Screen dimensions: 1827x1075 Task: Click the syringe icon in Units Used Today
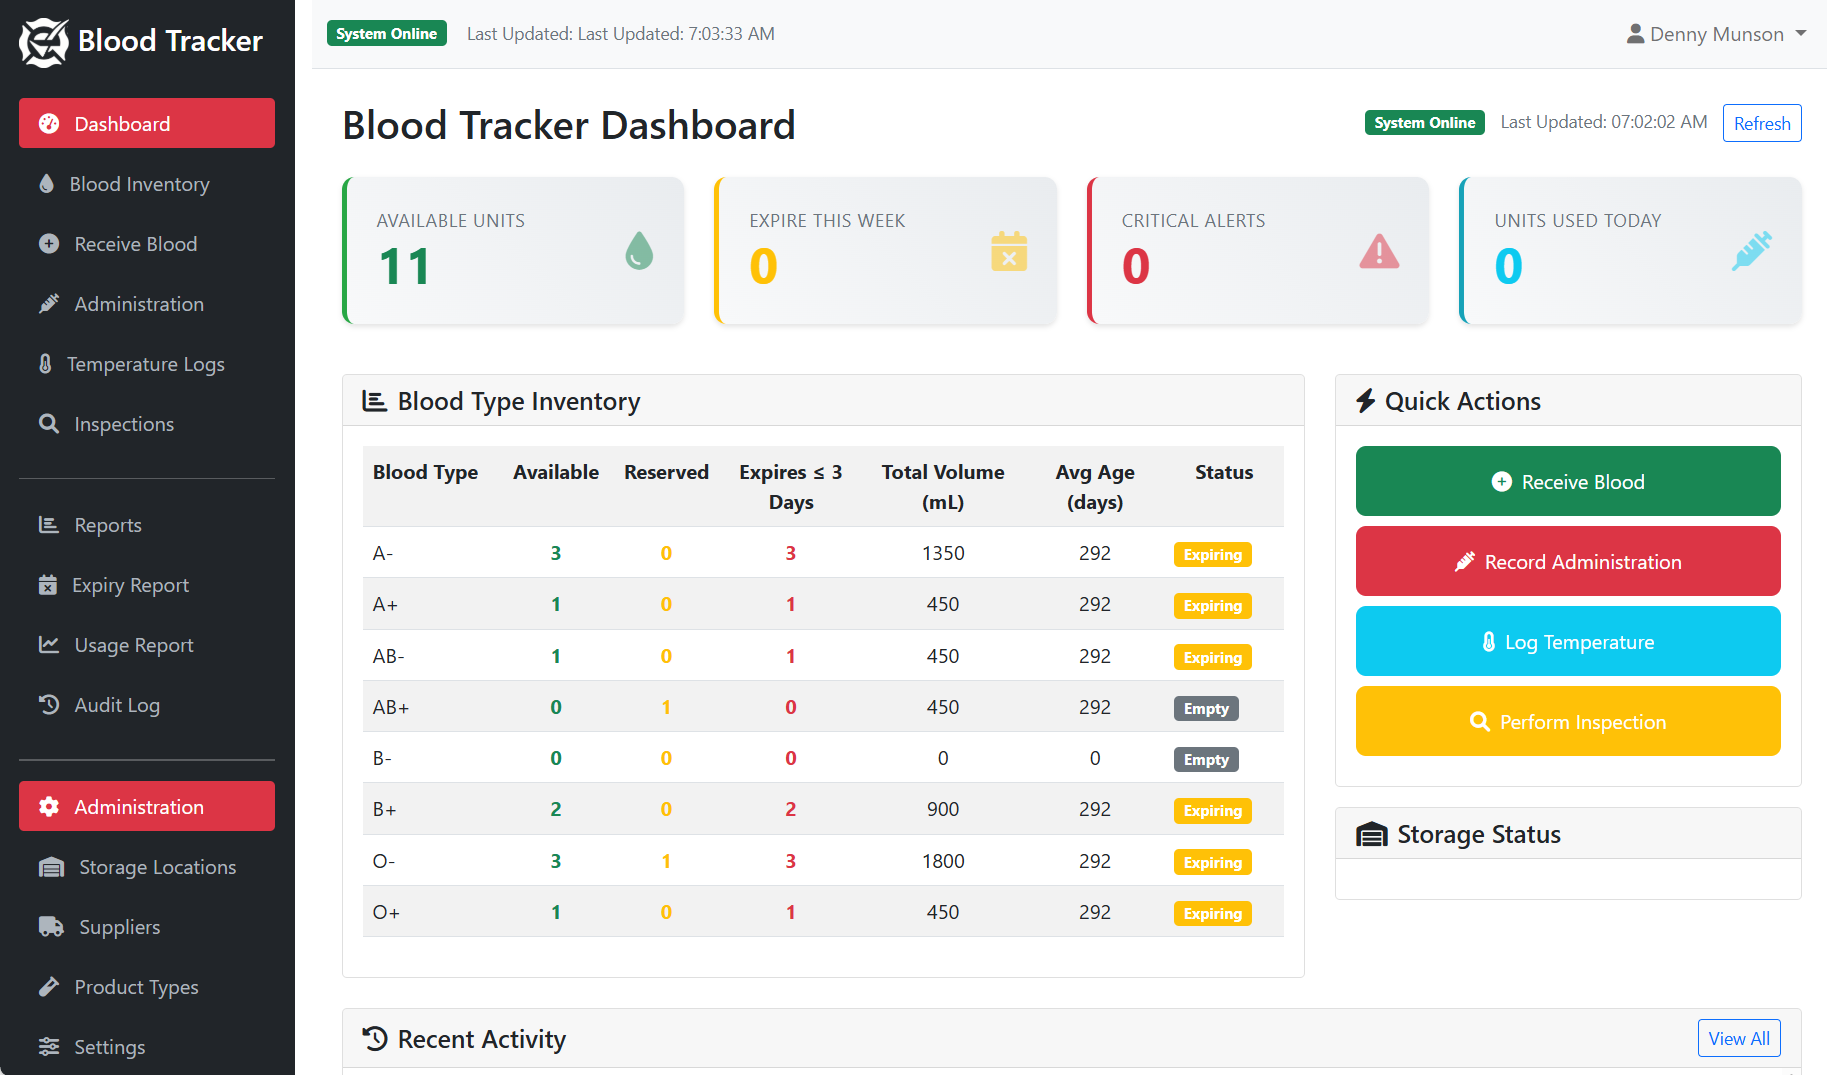[1751, 251]
